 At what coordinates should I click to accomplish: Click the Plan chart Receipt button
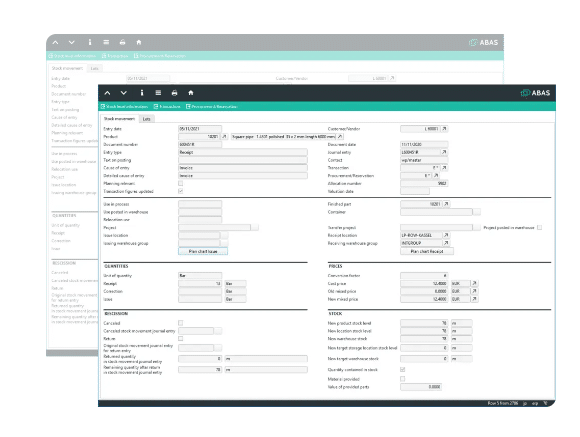(427, 251)
